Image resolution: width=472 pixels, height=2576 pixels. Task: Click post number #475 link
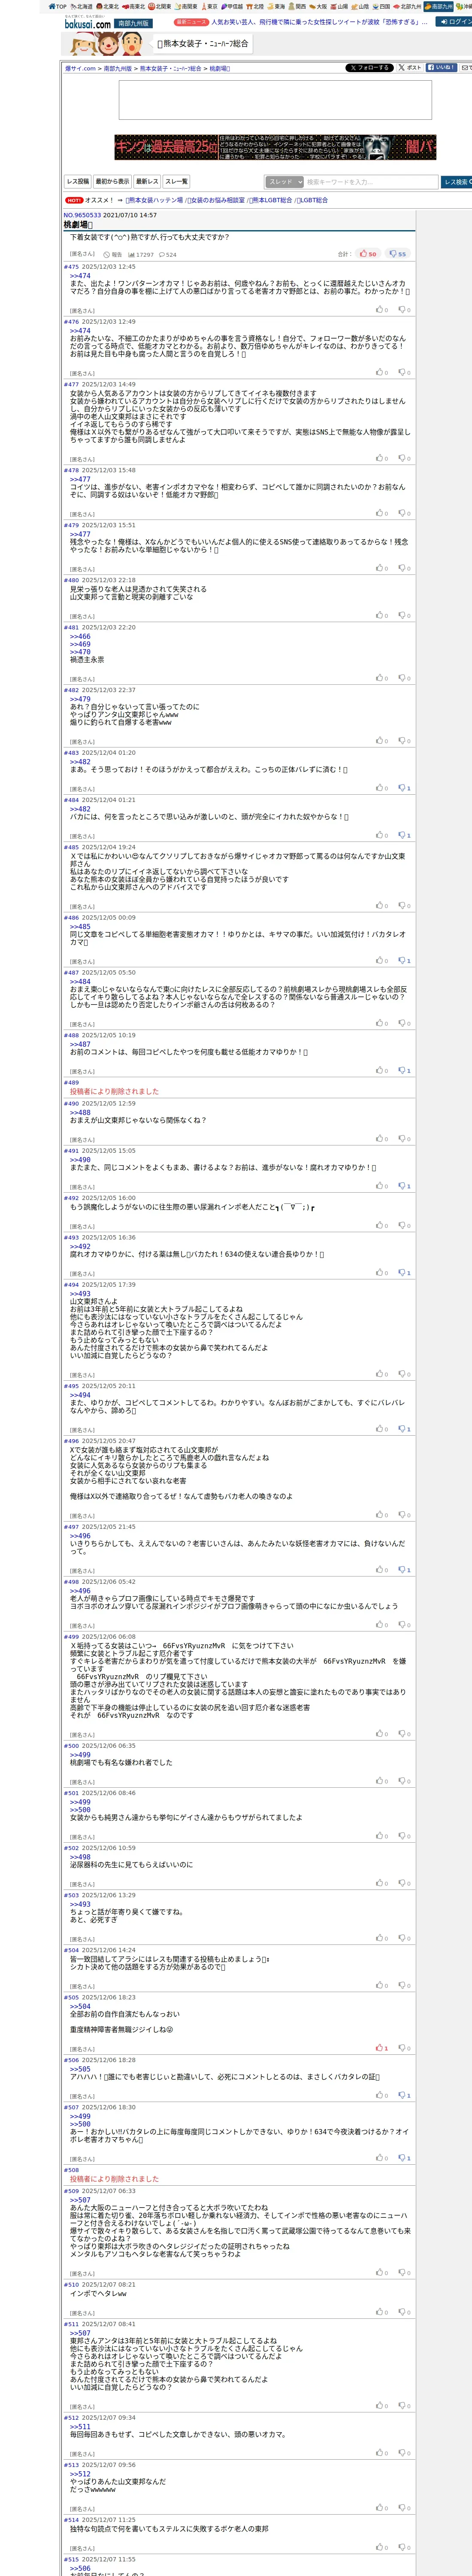pyautogui.click(x=71, y=267)
